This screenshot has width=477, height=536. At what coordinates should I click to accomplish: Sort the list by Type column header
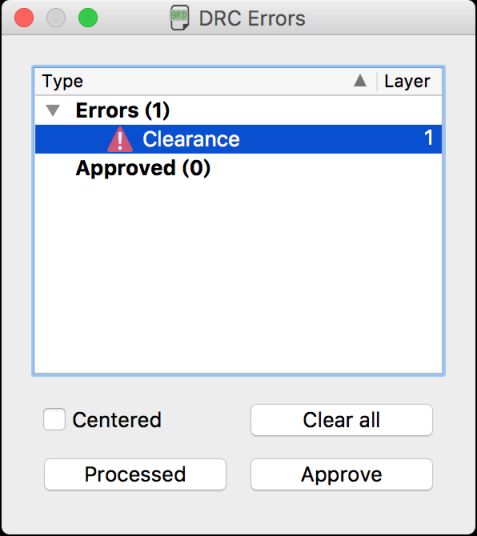click(205, 81)
